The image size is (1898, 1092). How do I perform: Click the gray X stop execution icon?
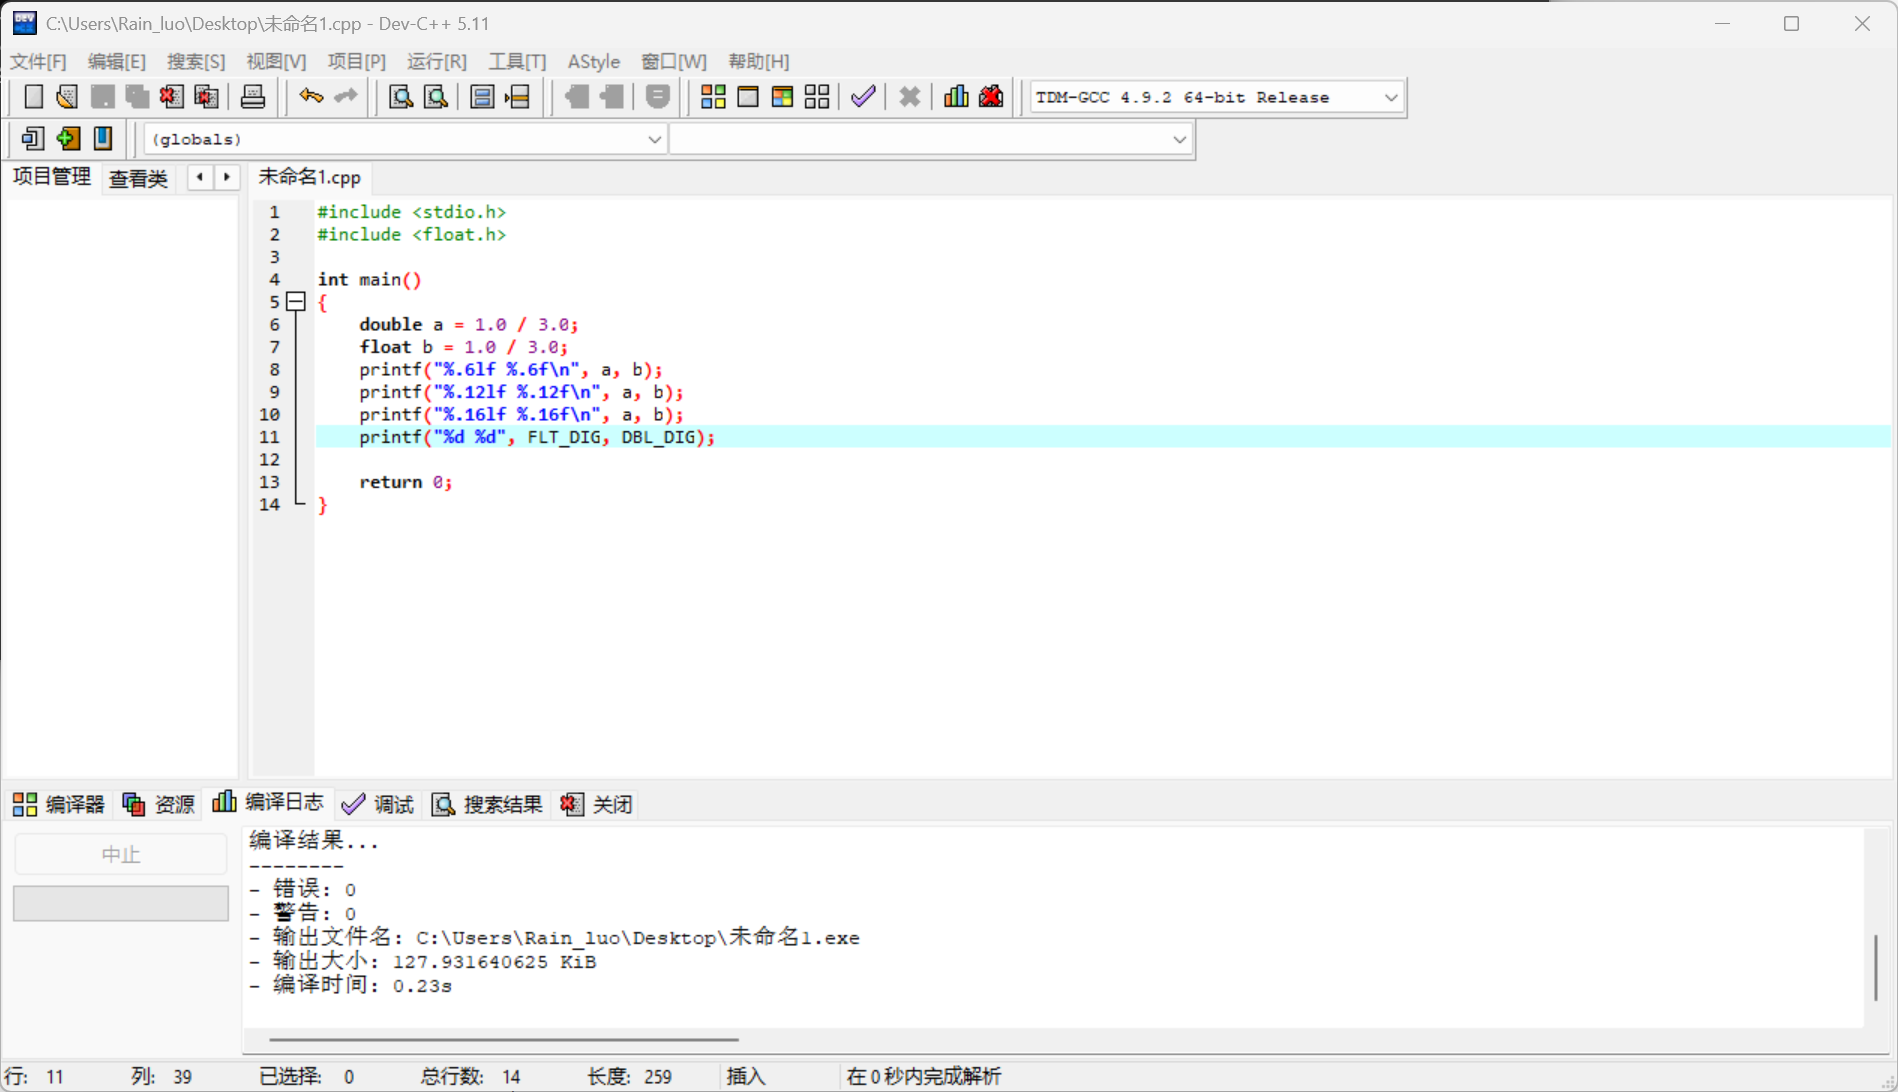[909, 97]
